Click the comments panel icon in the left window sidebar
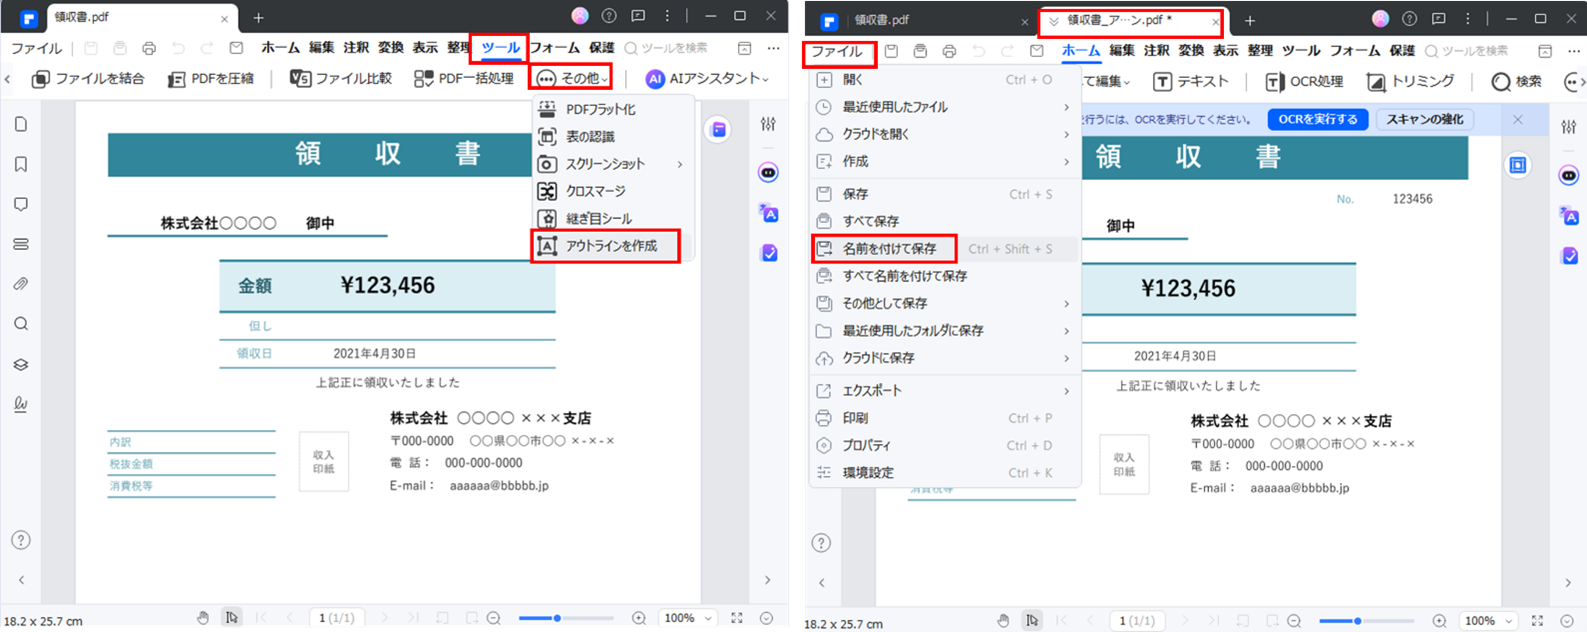 pyautogui.click(x=21, y=204)
